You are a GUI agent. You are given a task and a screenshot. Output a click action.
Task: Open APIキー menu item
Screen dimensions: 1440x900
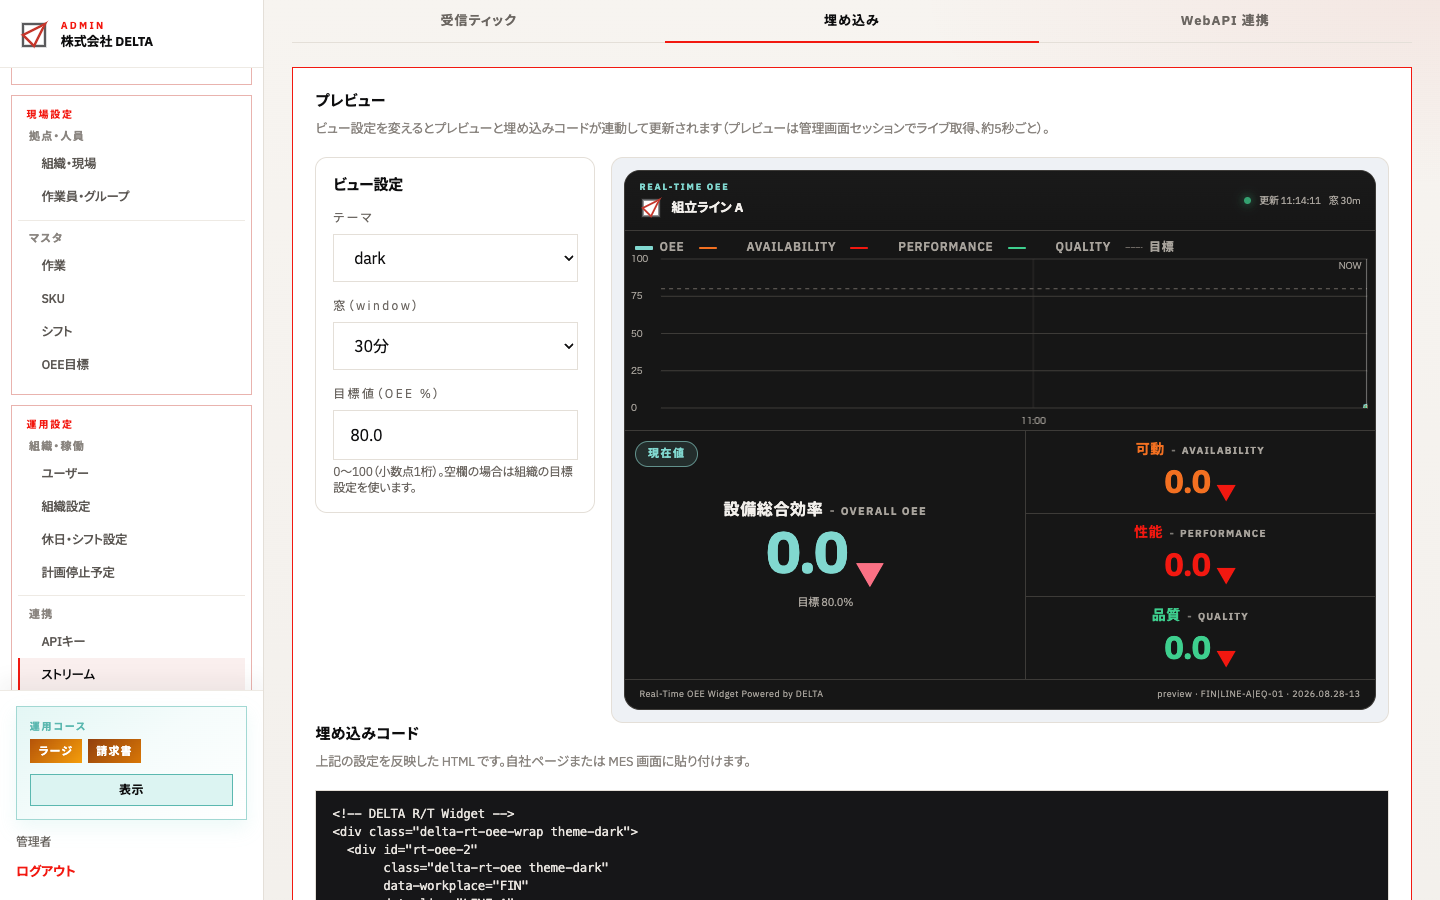(x=131, y=642)
